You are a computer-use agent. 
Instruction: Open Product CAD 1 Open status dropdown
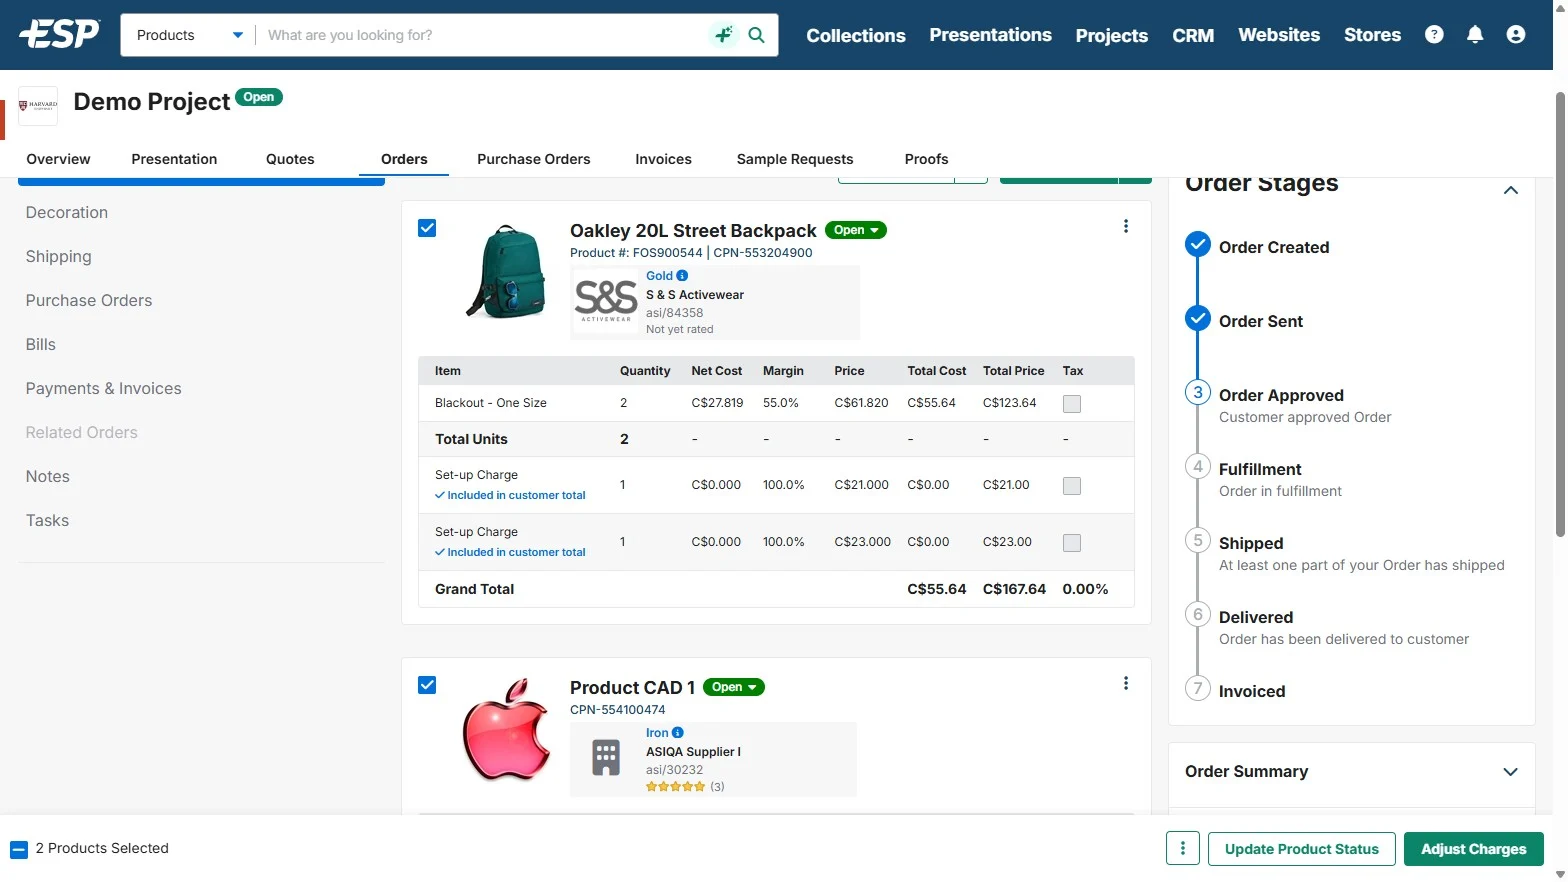[x=734, y=687]
